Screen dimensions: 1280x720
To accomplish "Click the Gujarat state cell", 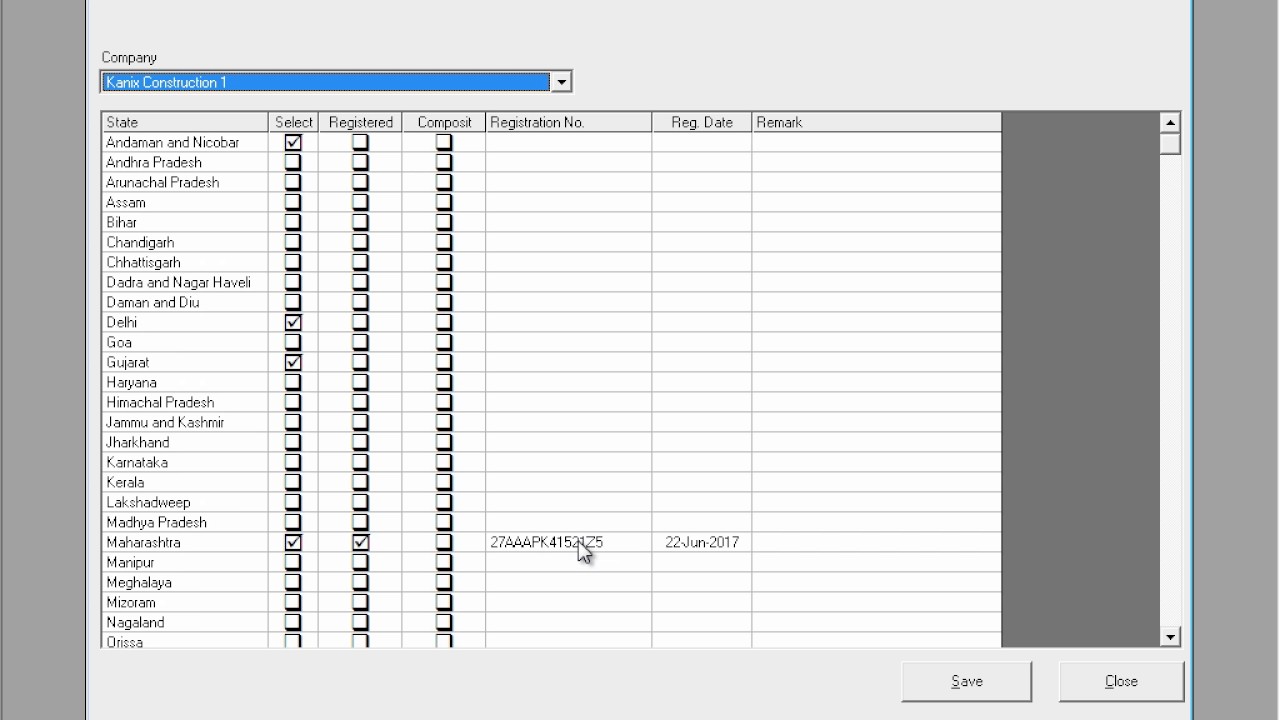I will click(x=185, y=362).
